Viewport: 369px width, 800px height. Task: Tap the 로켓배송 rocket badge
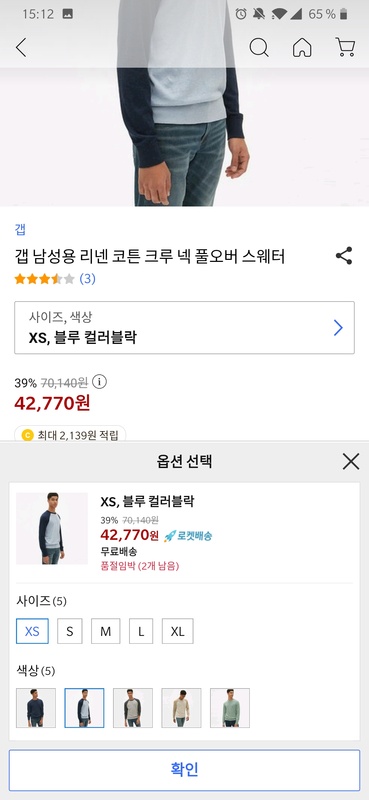click(188, 536)
